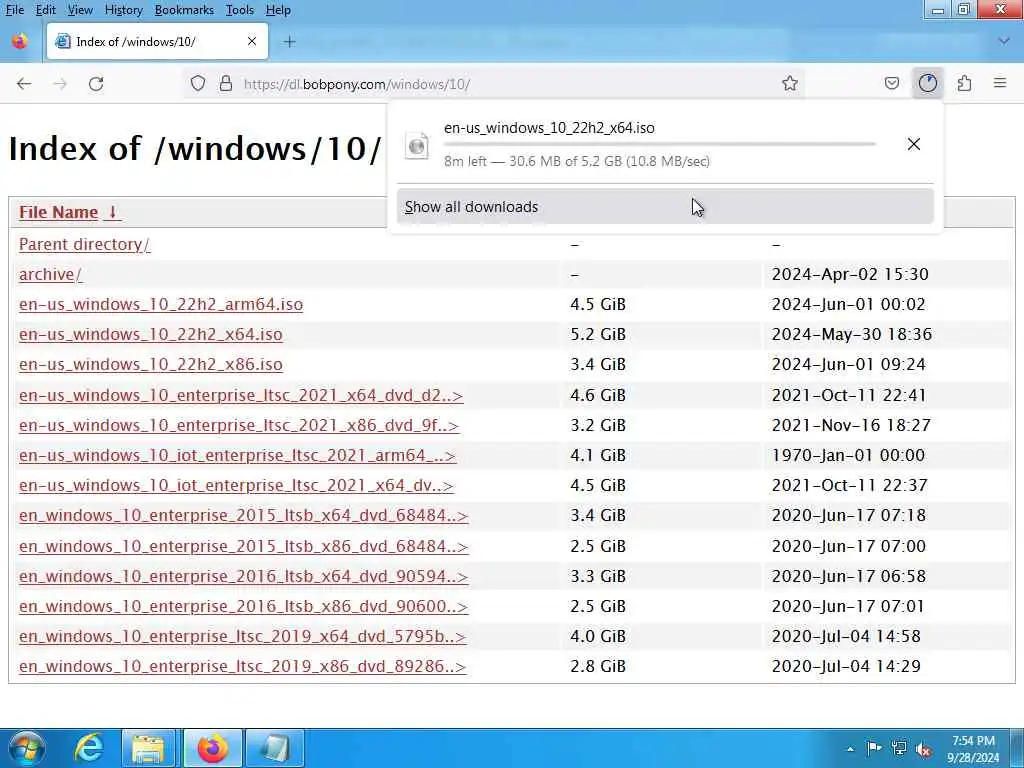
Task: Open the File menu
Action: click(14, 10)
